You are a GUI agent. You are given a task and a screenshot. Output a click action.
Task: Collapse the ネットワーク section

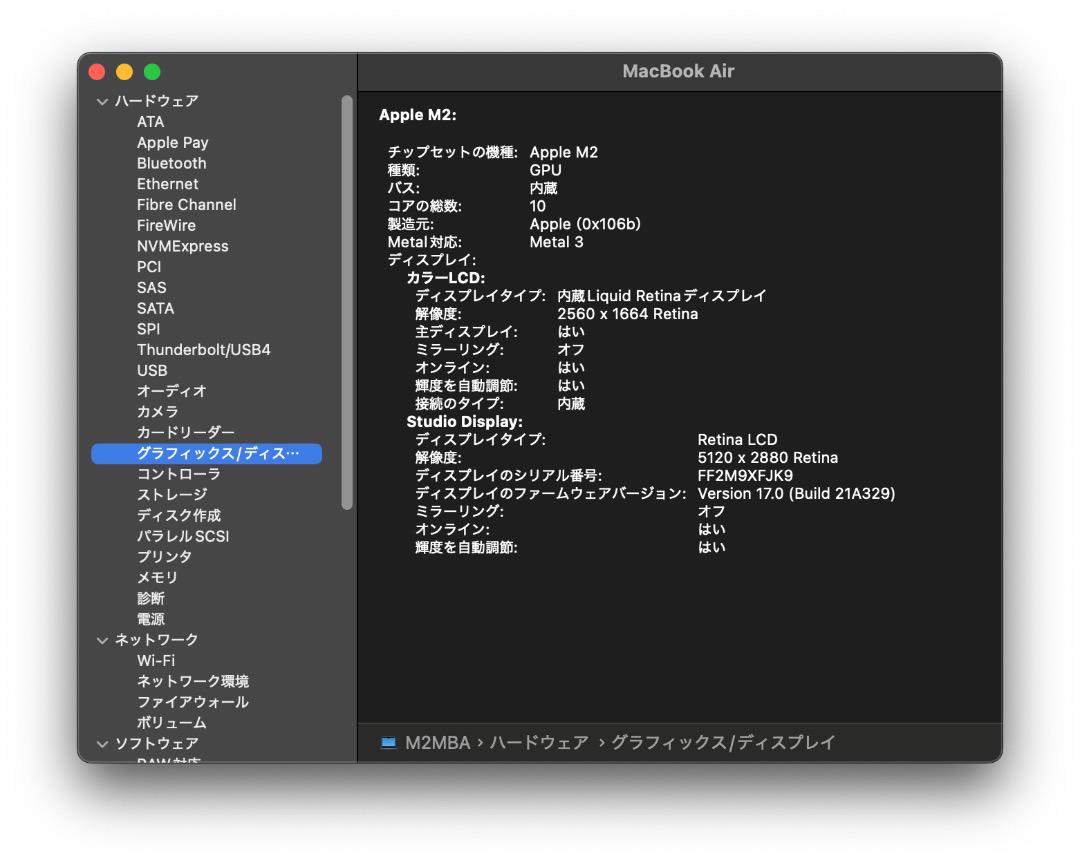(103, 640)
